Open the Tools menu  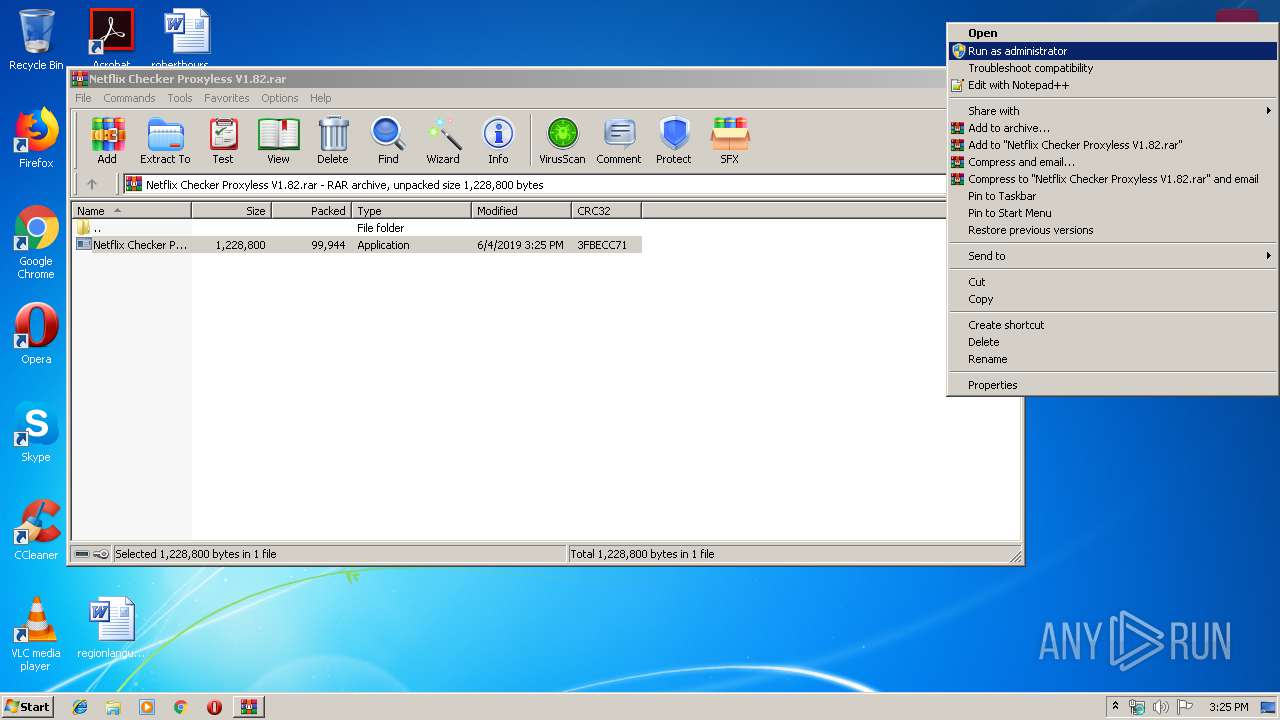pyautogui.click(x=180, y=98)
